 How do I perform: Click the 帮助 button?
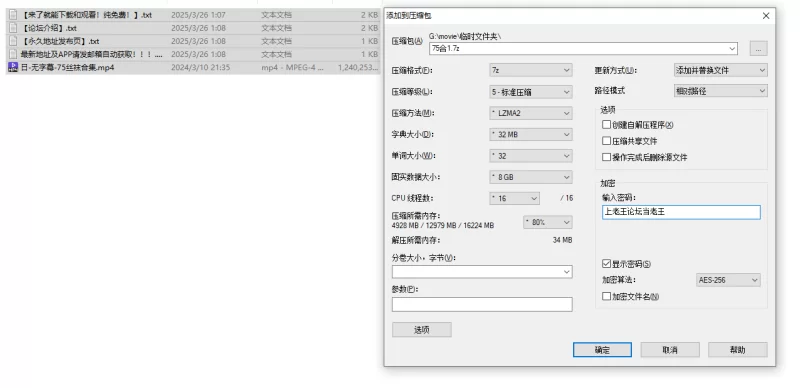738,350
